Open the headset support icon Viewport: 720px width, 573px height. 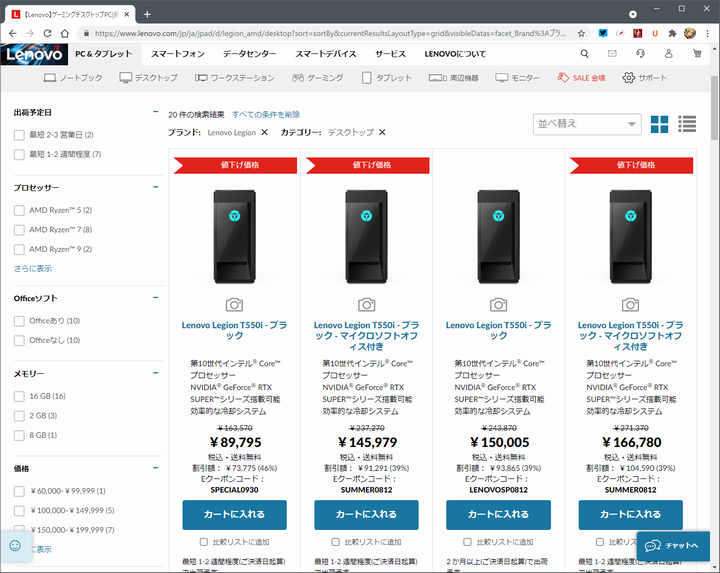[640, 54]
